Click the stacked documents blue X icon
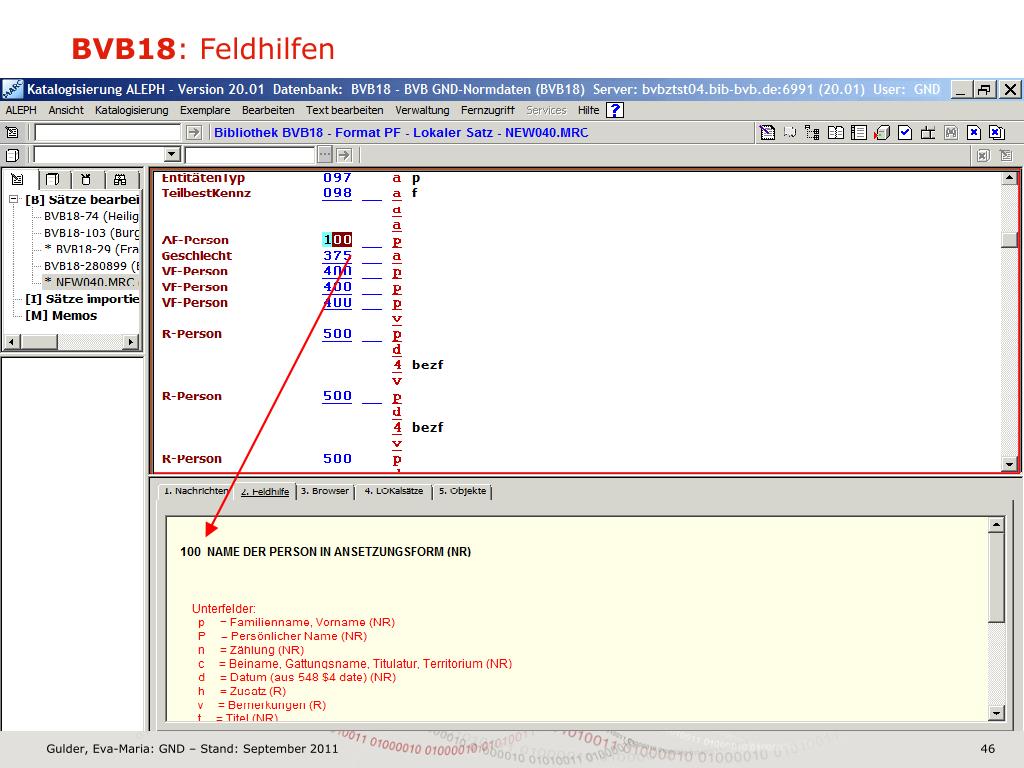 (997, 132)
